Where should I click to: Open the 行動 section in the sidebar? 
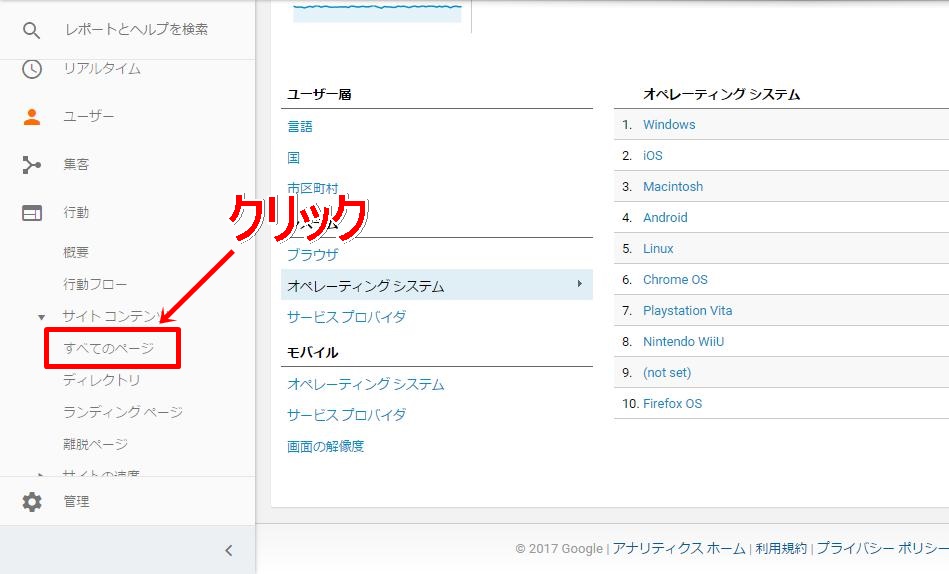click(76, 213)
